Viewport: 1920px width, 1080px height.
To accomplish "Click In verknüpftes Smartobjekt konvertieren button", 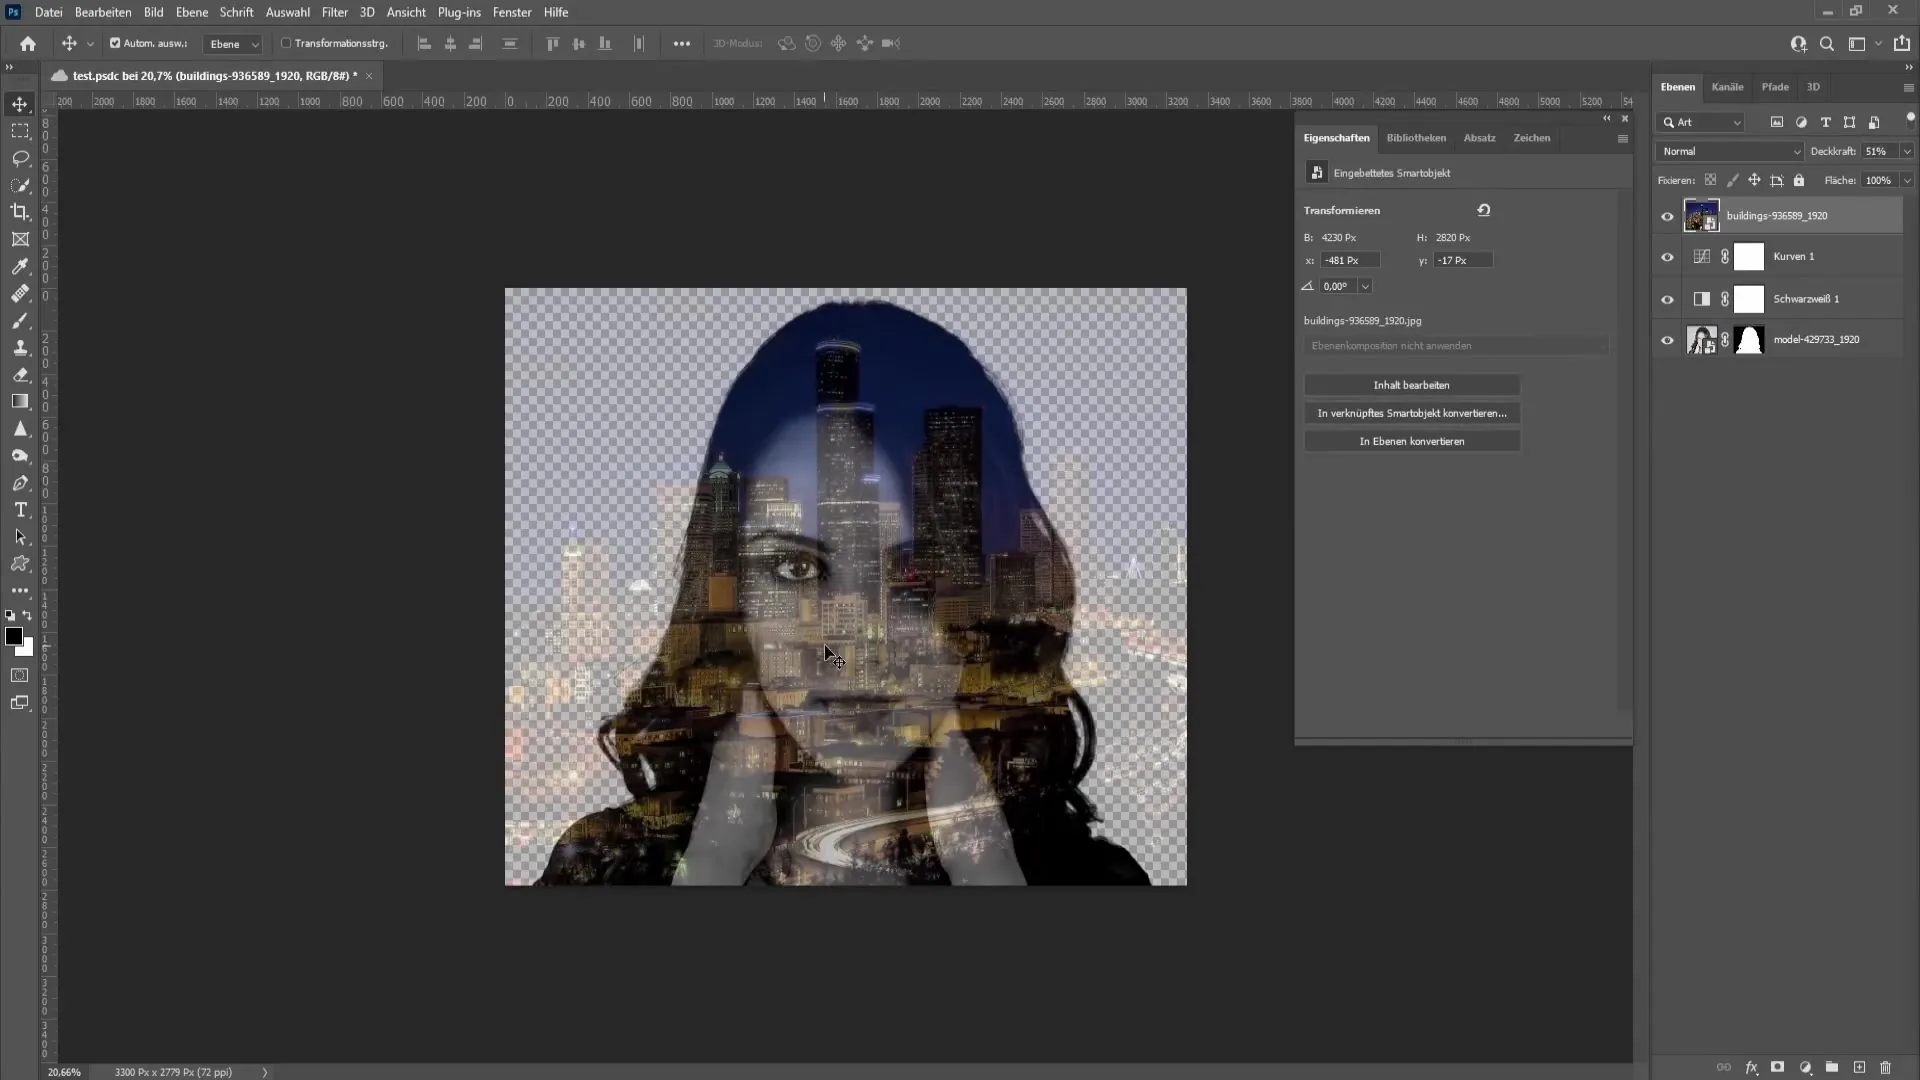I will coord(1411,413).
